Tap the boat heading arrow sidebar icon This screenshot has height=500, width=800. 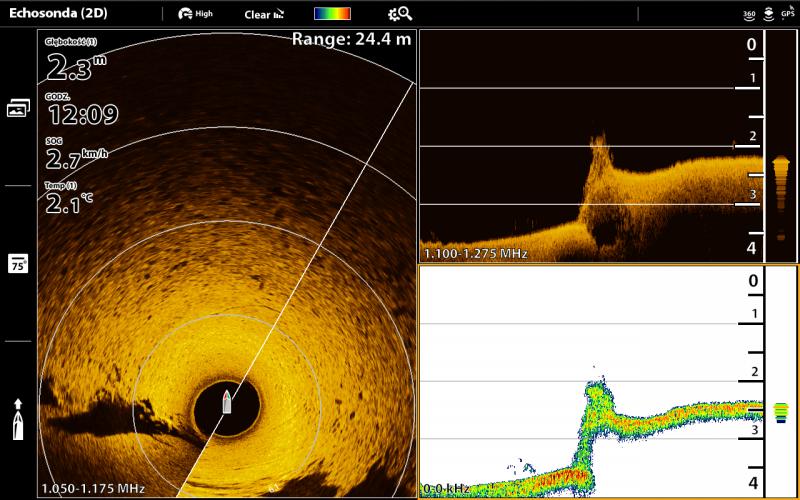(18, 419)
